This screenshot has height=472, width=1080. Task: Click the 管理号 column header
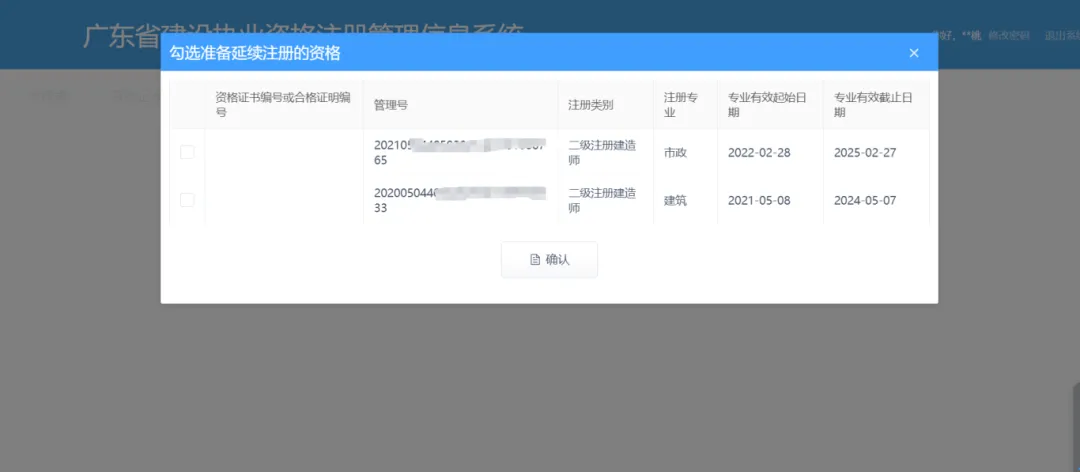(390, 105)
